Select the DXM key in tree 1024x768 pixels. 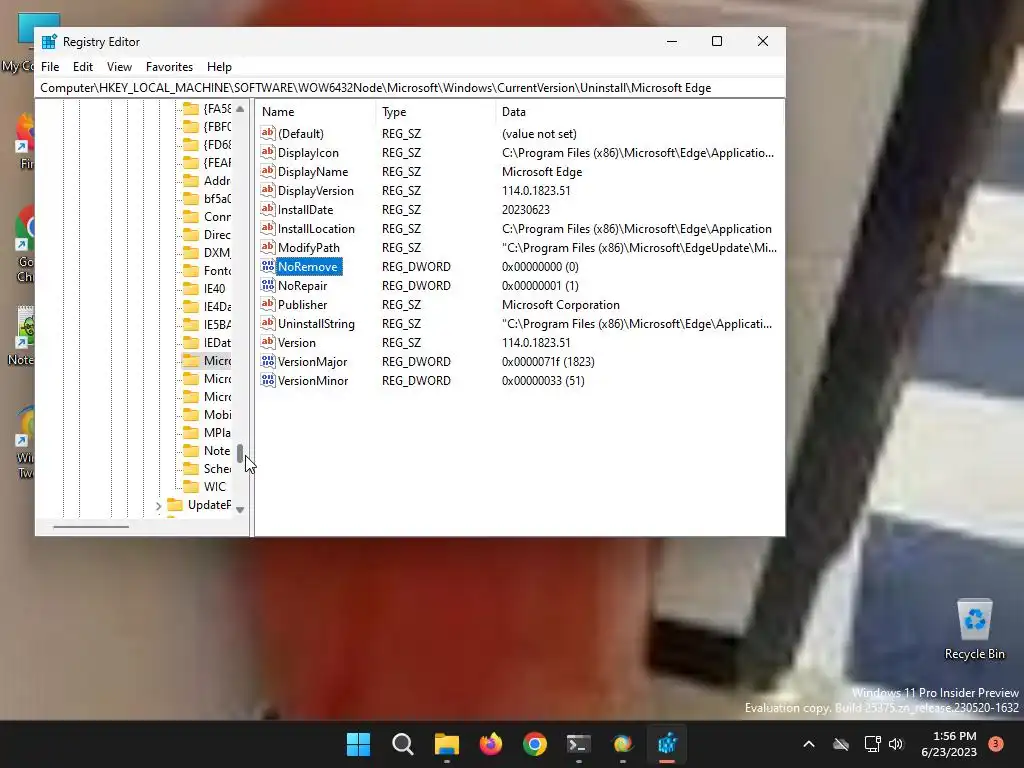click(x=207, y=252)
